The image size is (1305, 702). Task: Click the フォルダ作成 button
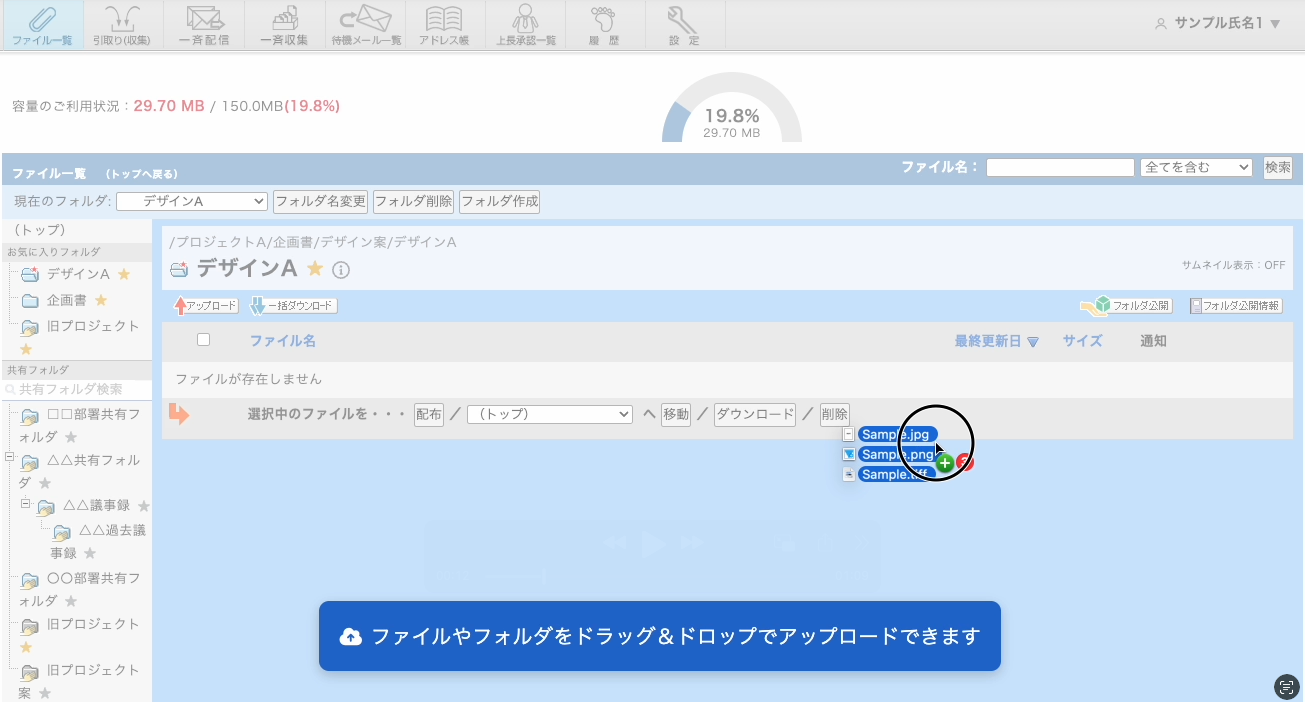click(500, 201)
